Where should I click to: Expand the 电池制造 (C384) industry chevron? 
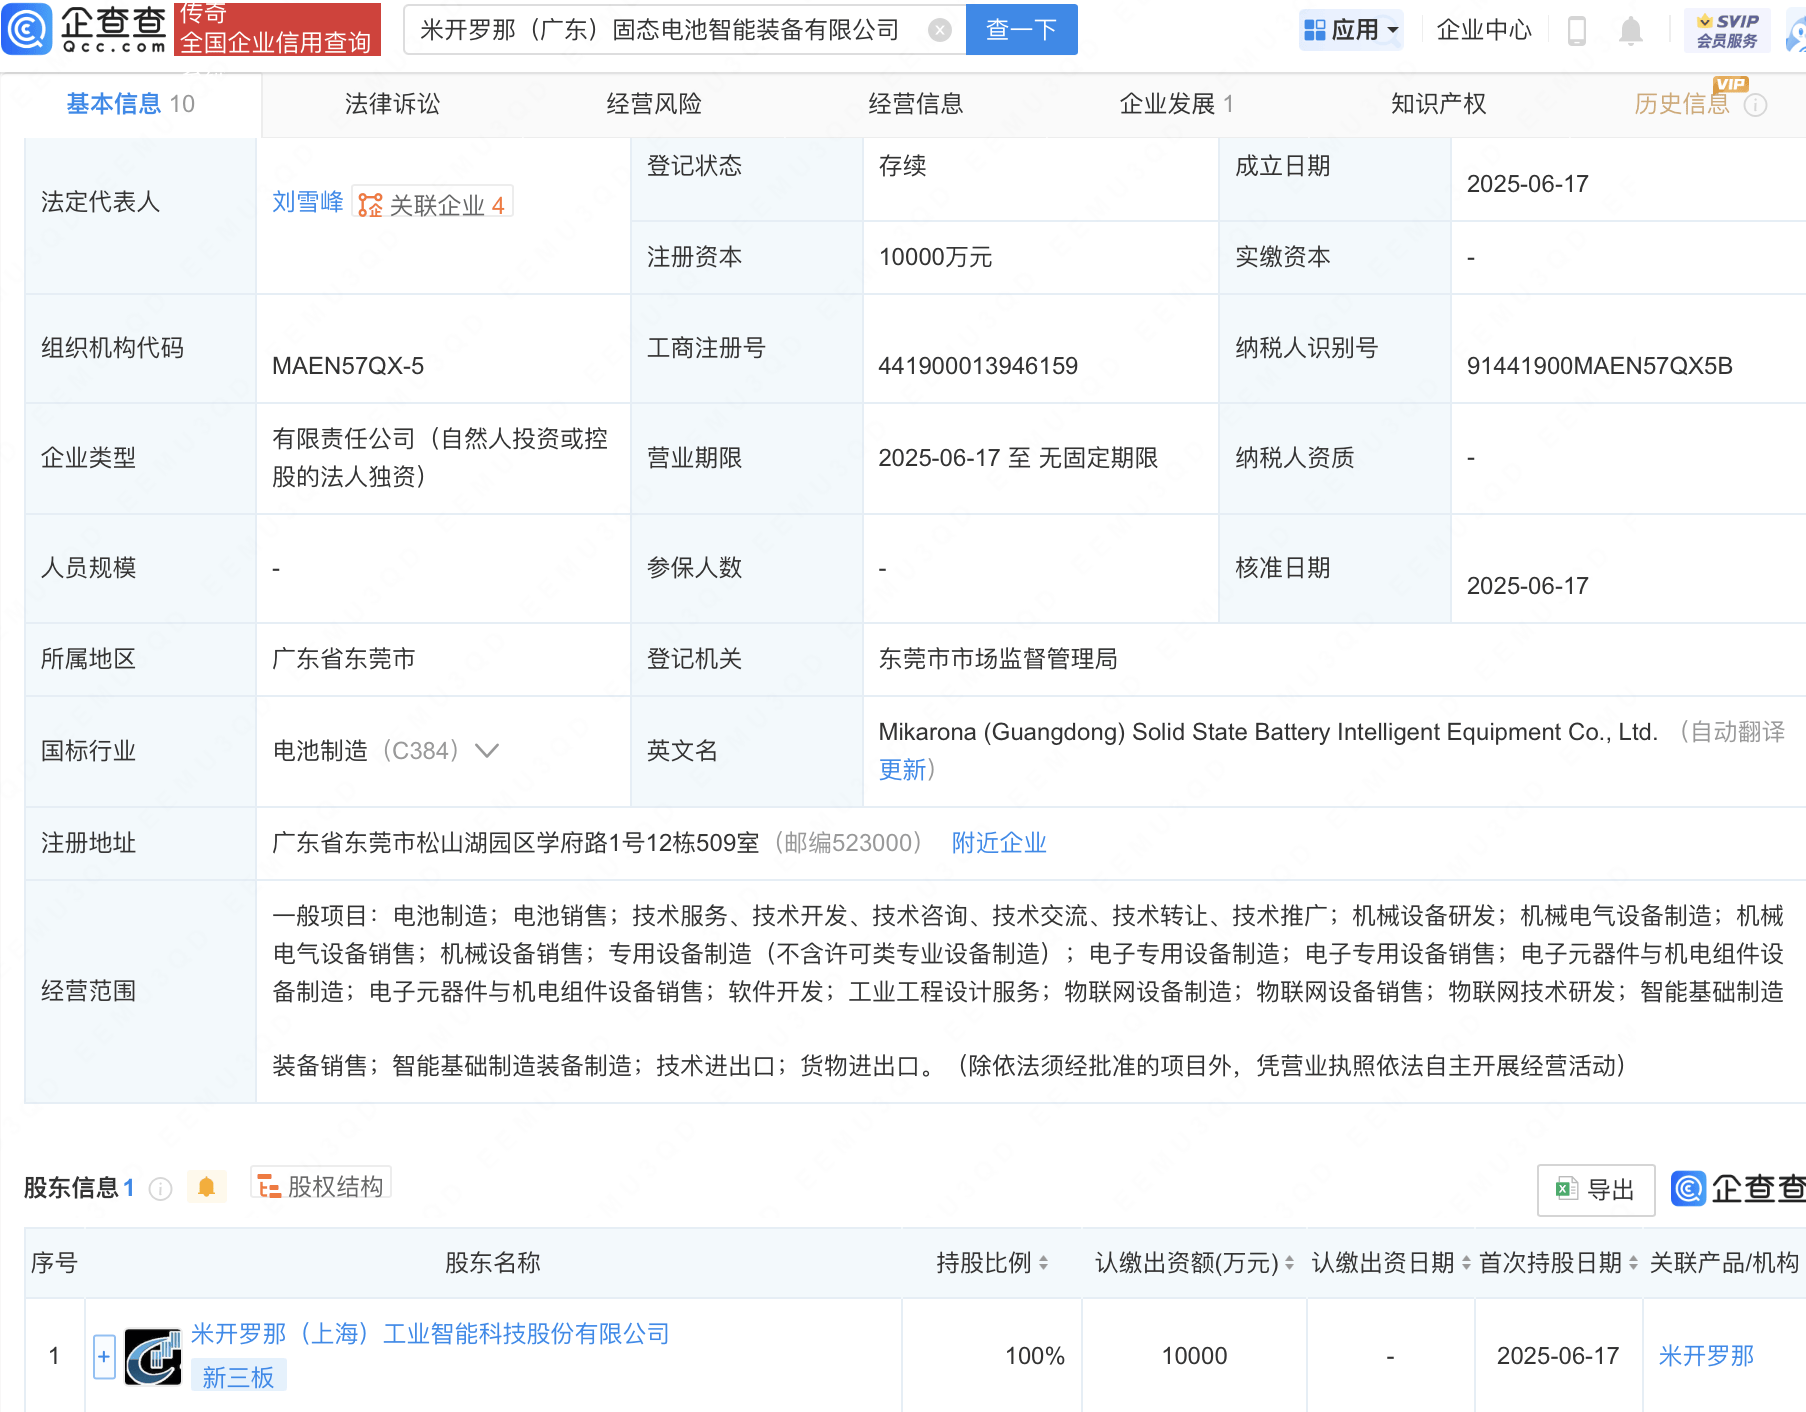click(x=487, y=751)
